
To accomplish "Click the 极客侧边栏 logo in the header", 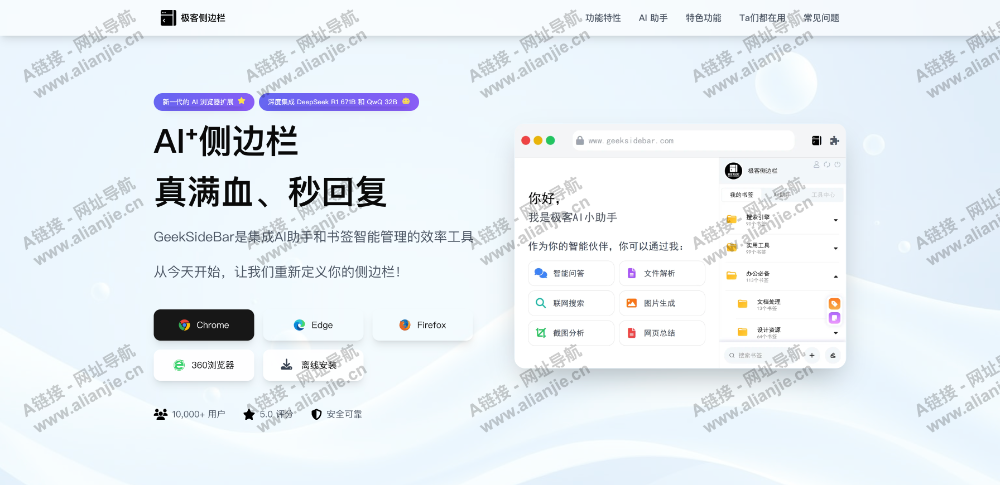I will [x=193, y=18].
